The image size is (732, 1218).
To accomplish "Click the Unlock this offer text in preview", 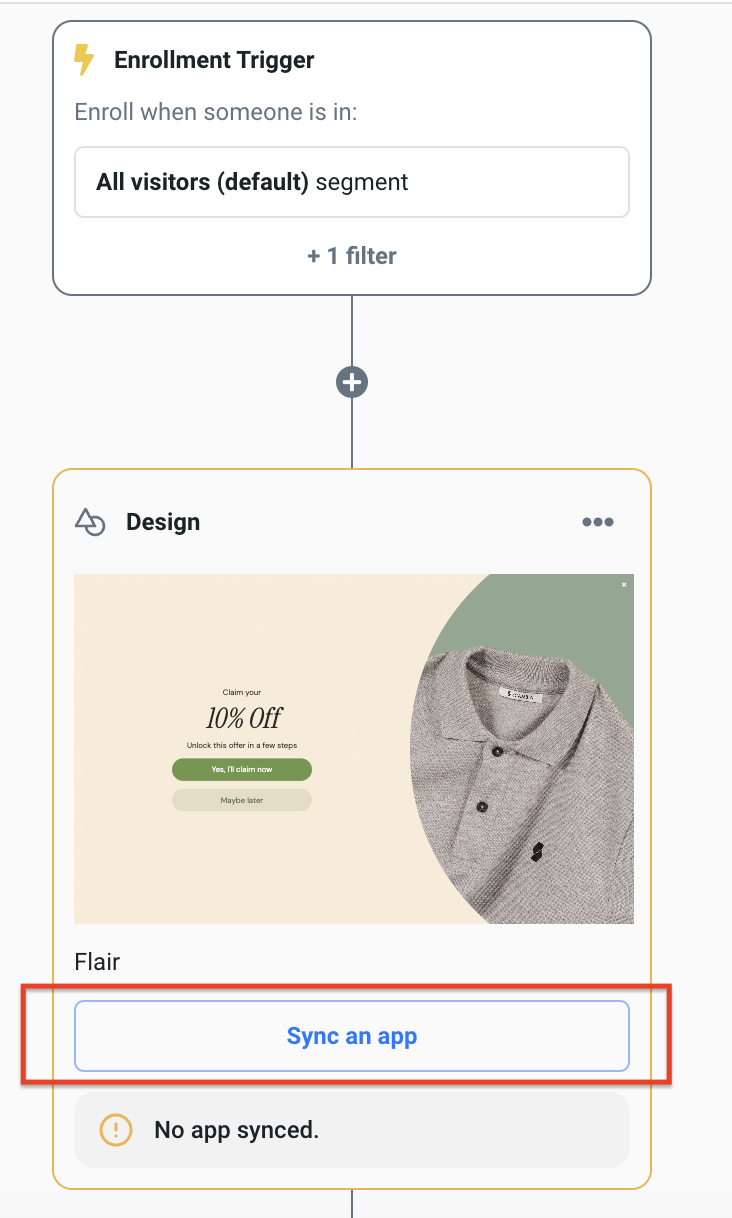I will pos(242,745).
